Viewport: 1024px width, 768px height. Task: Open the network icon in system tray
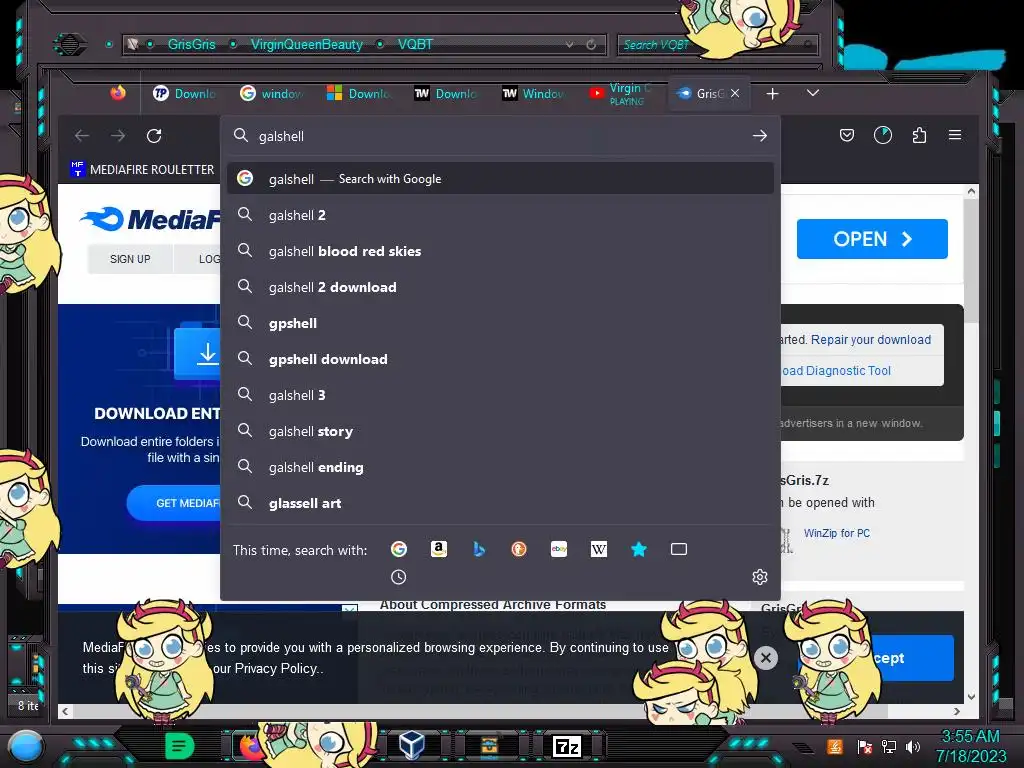tap(889, 746)
